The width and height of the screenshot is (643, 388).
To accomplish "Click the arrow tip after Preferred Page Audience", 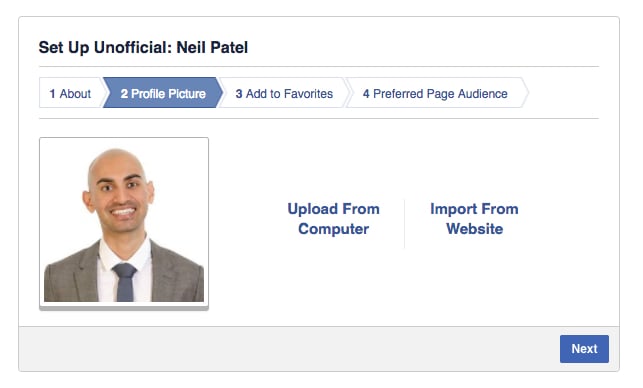I will [524, 93].
